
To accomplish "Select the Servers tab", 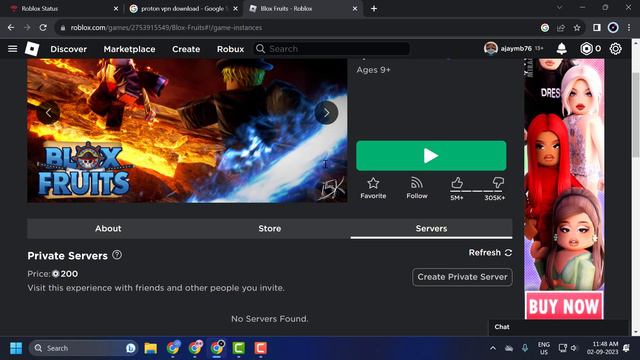I will [x=431, y=229].
